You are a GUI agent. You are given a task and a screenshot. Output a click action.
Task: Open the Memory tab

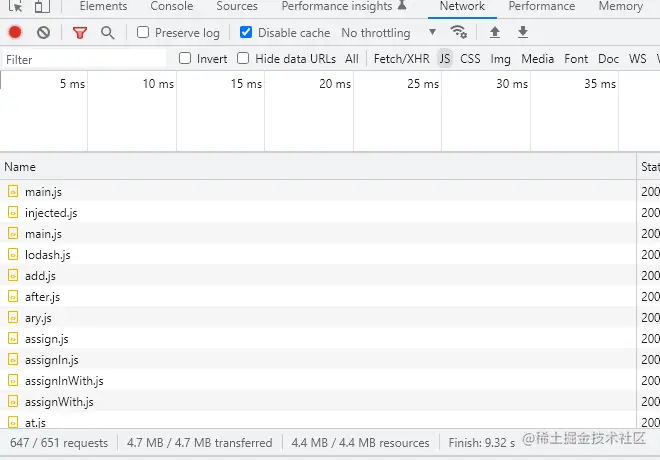pyautogui.click(x=621, y=6)
